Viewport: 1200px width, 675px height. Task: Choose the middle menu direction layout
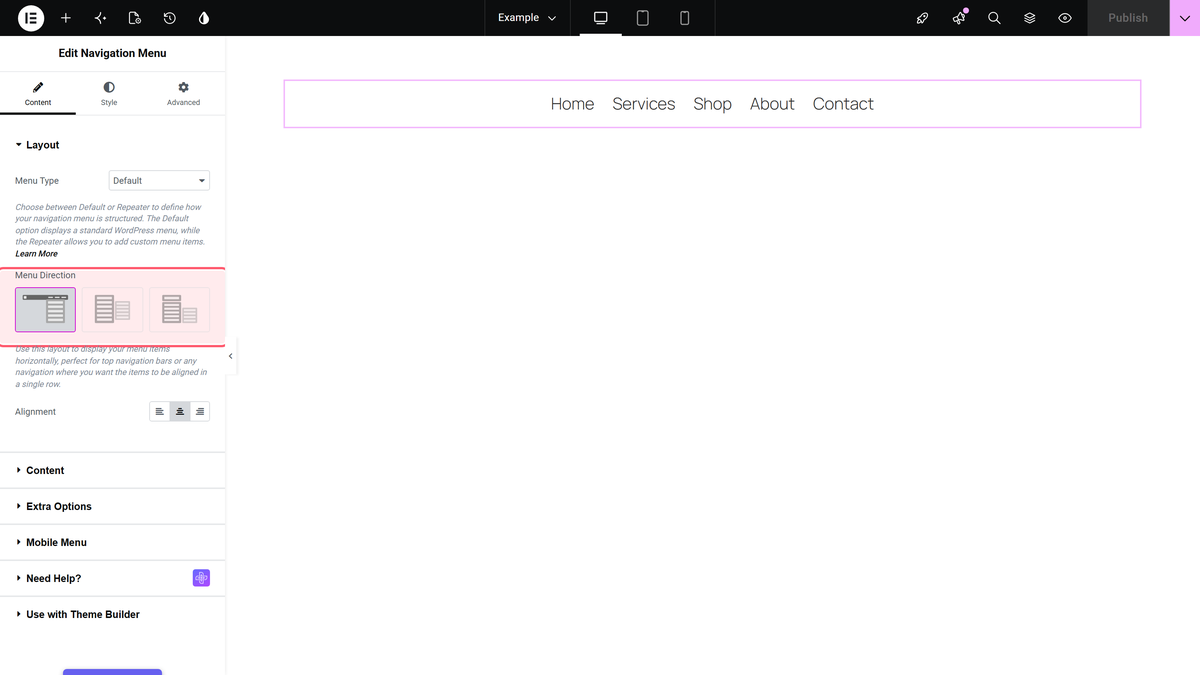(112, 310)
